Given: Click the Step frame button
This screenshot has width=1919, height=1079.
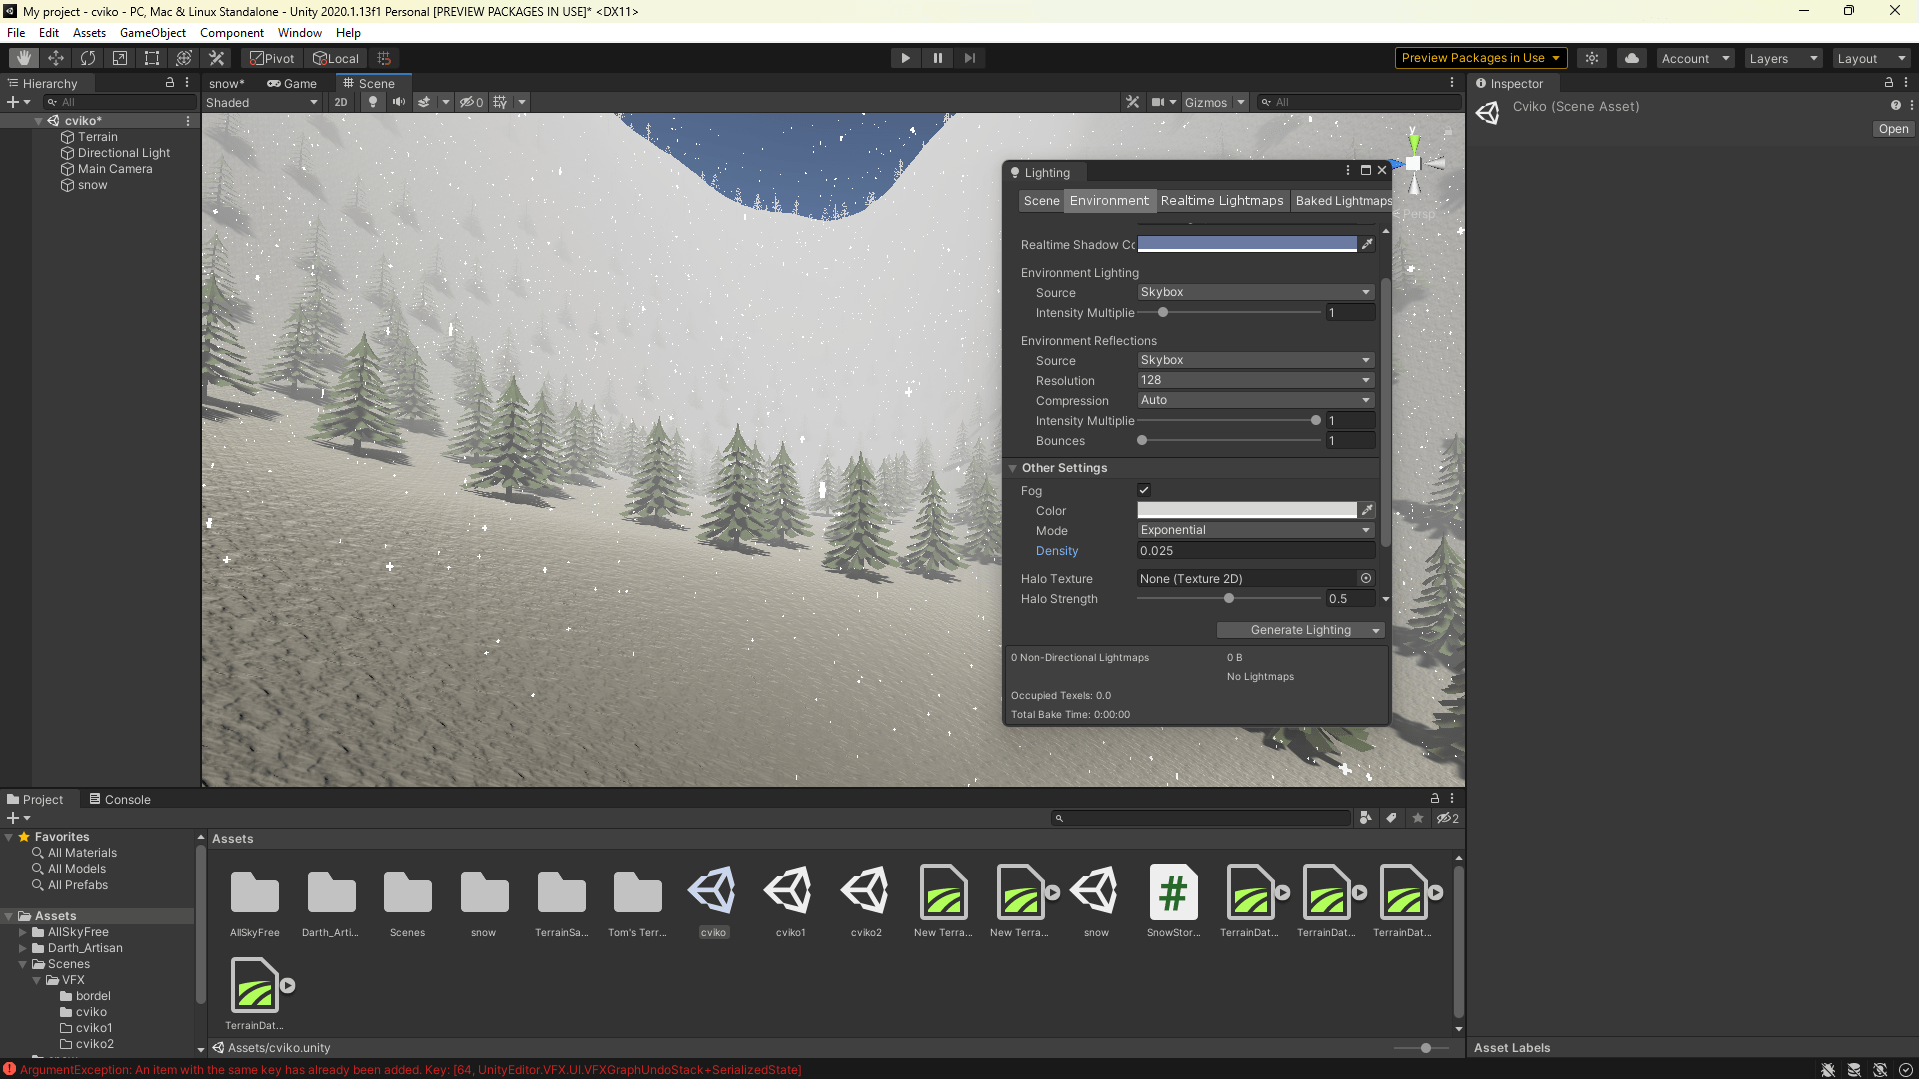Looking at the screenshot, I should (969, 58).
